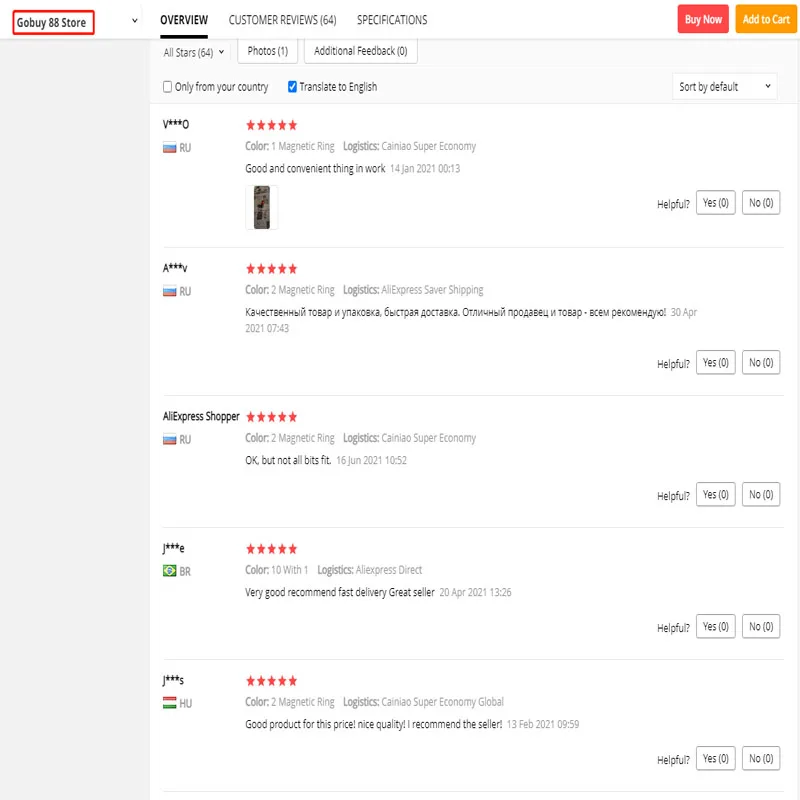Click the Russian flag under AliExpress Shopper

click(170, 440)
